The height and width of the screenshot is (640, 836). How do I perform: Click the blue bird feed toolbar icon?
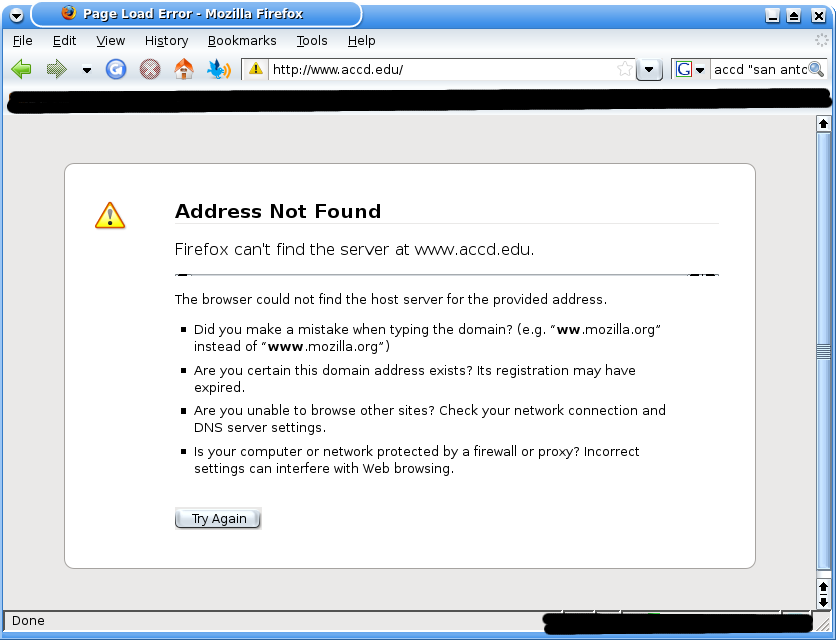click(x=219, y=69)
